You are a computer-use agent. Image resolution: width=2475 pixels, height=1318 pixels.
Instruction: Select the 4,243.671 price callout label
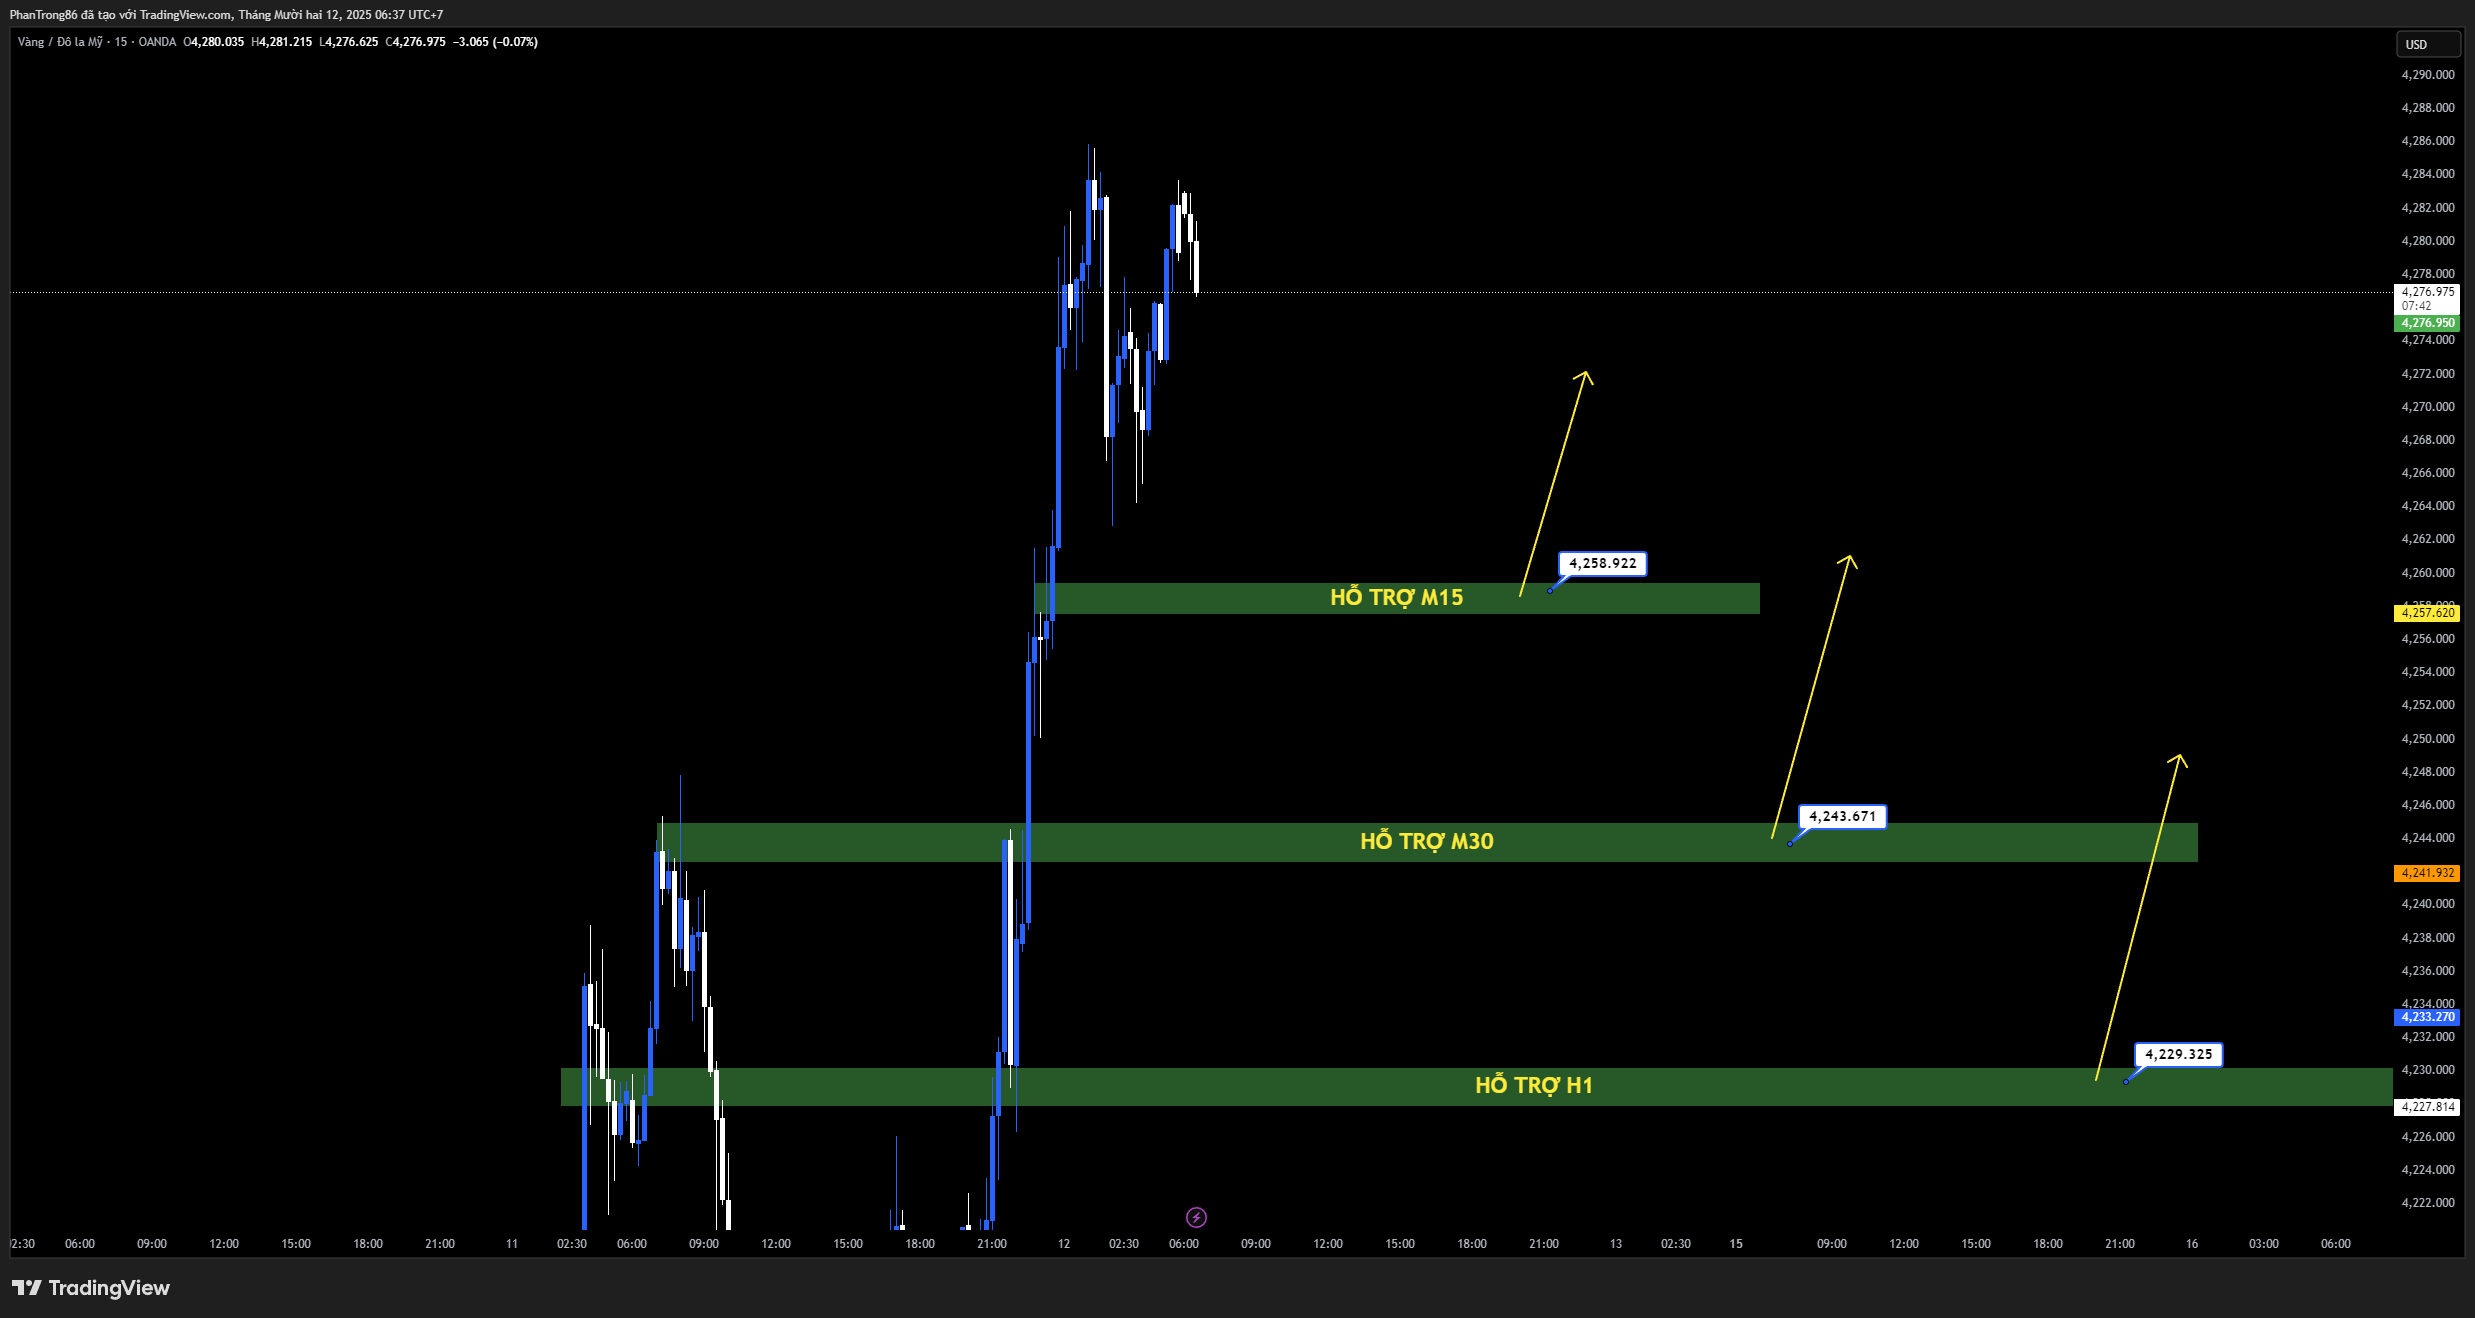click(1842, 817)
